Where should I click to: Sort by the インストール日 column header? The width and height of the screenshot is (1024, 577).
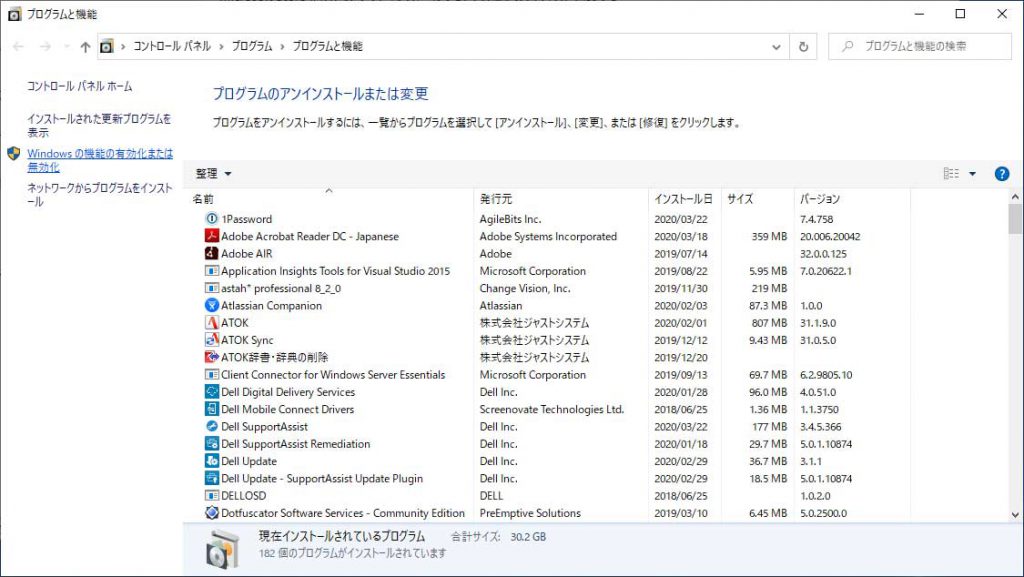coord(683,198)
